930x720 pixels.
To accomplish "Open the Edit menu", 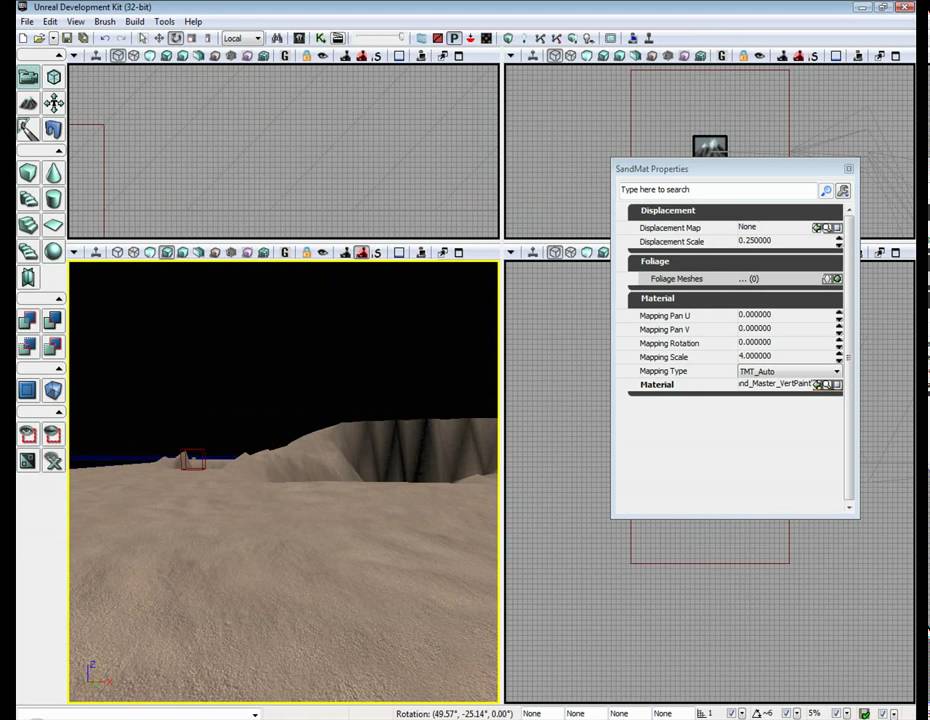I will point(50,21).
